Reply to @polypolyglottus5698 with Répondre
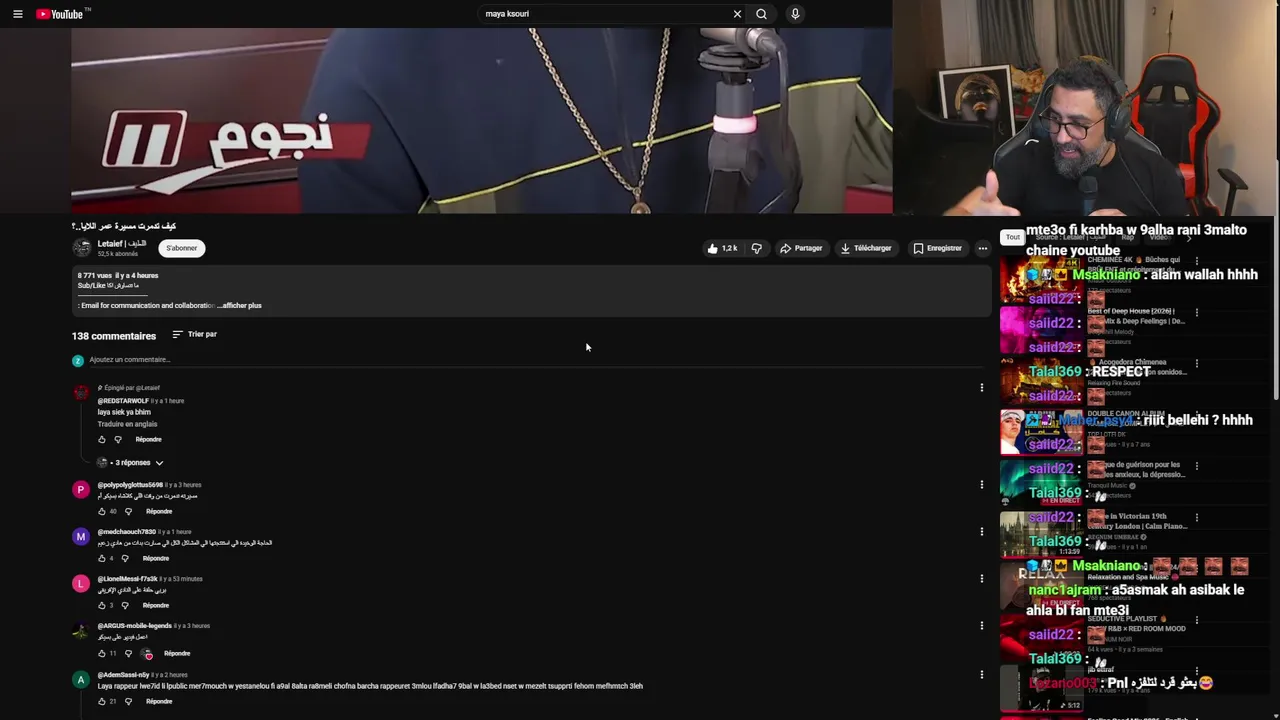Viewport: 1280px width, 720px height. (159, 512)
